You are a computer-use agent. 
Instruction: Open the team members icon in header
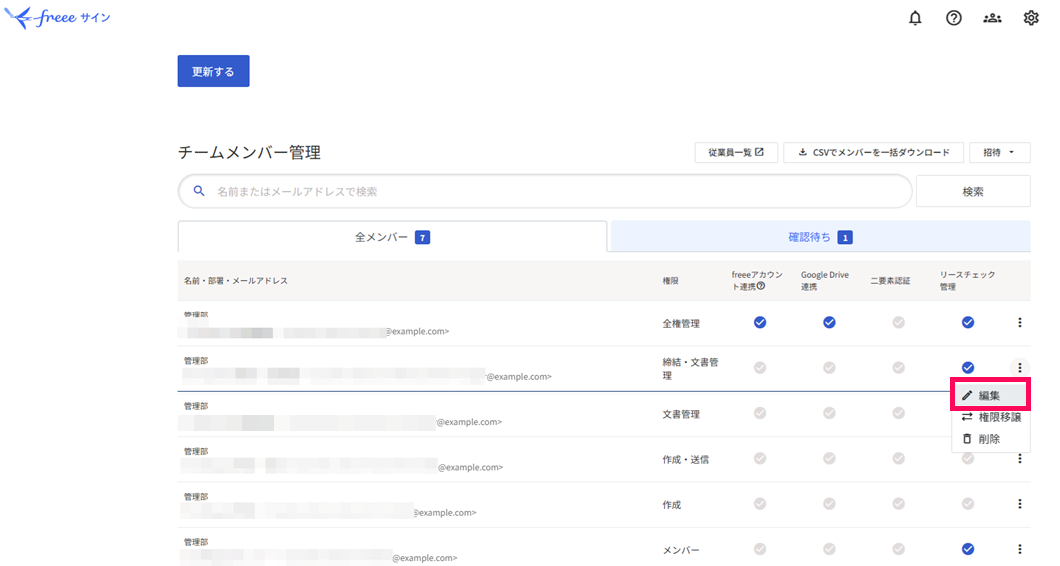pos(992,18)
